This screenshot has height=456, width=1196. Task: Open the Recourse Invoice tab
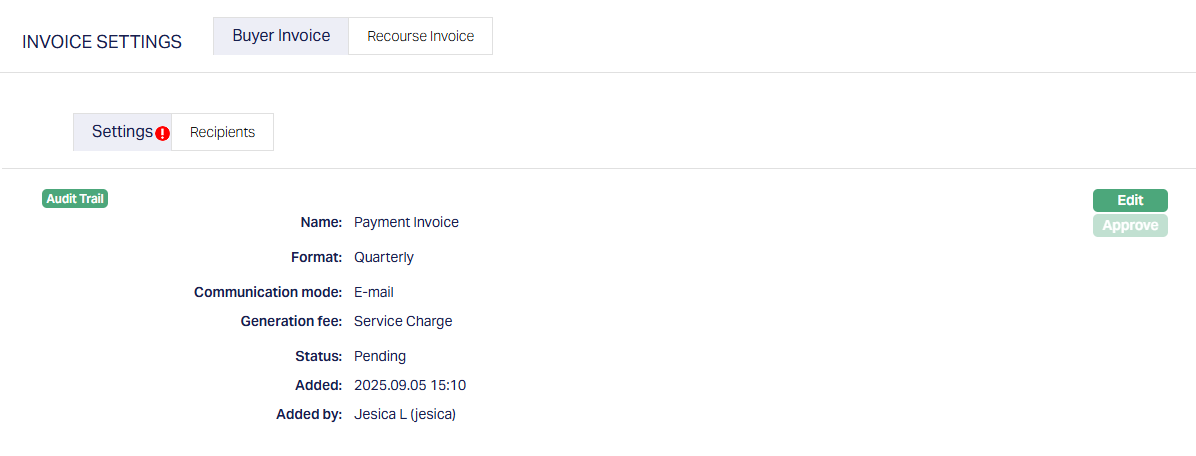tap(420, 36)
